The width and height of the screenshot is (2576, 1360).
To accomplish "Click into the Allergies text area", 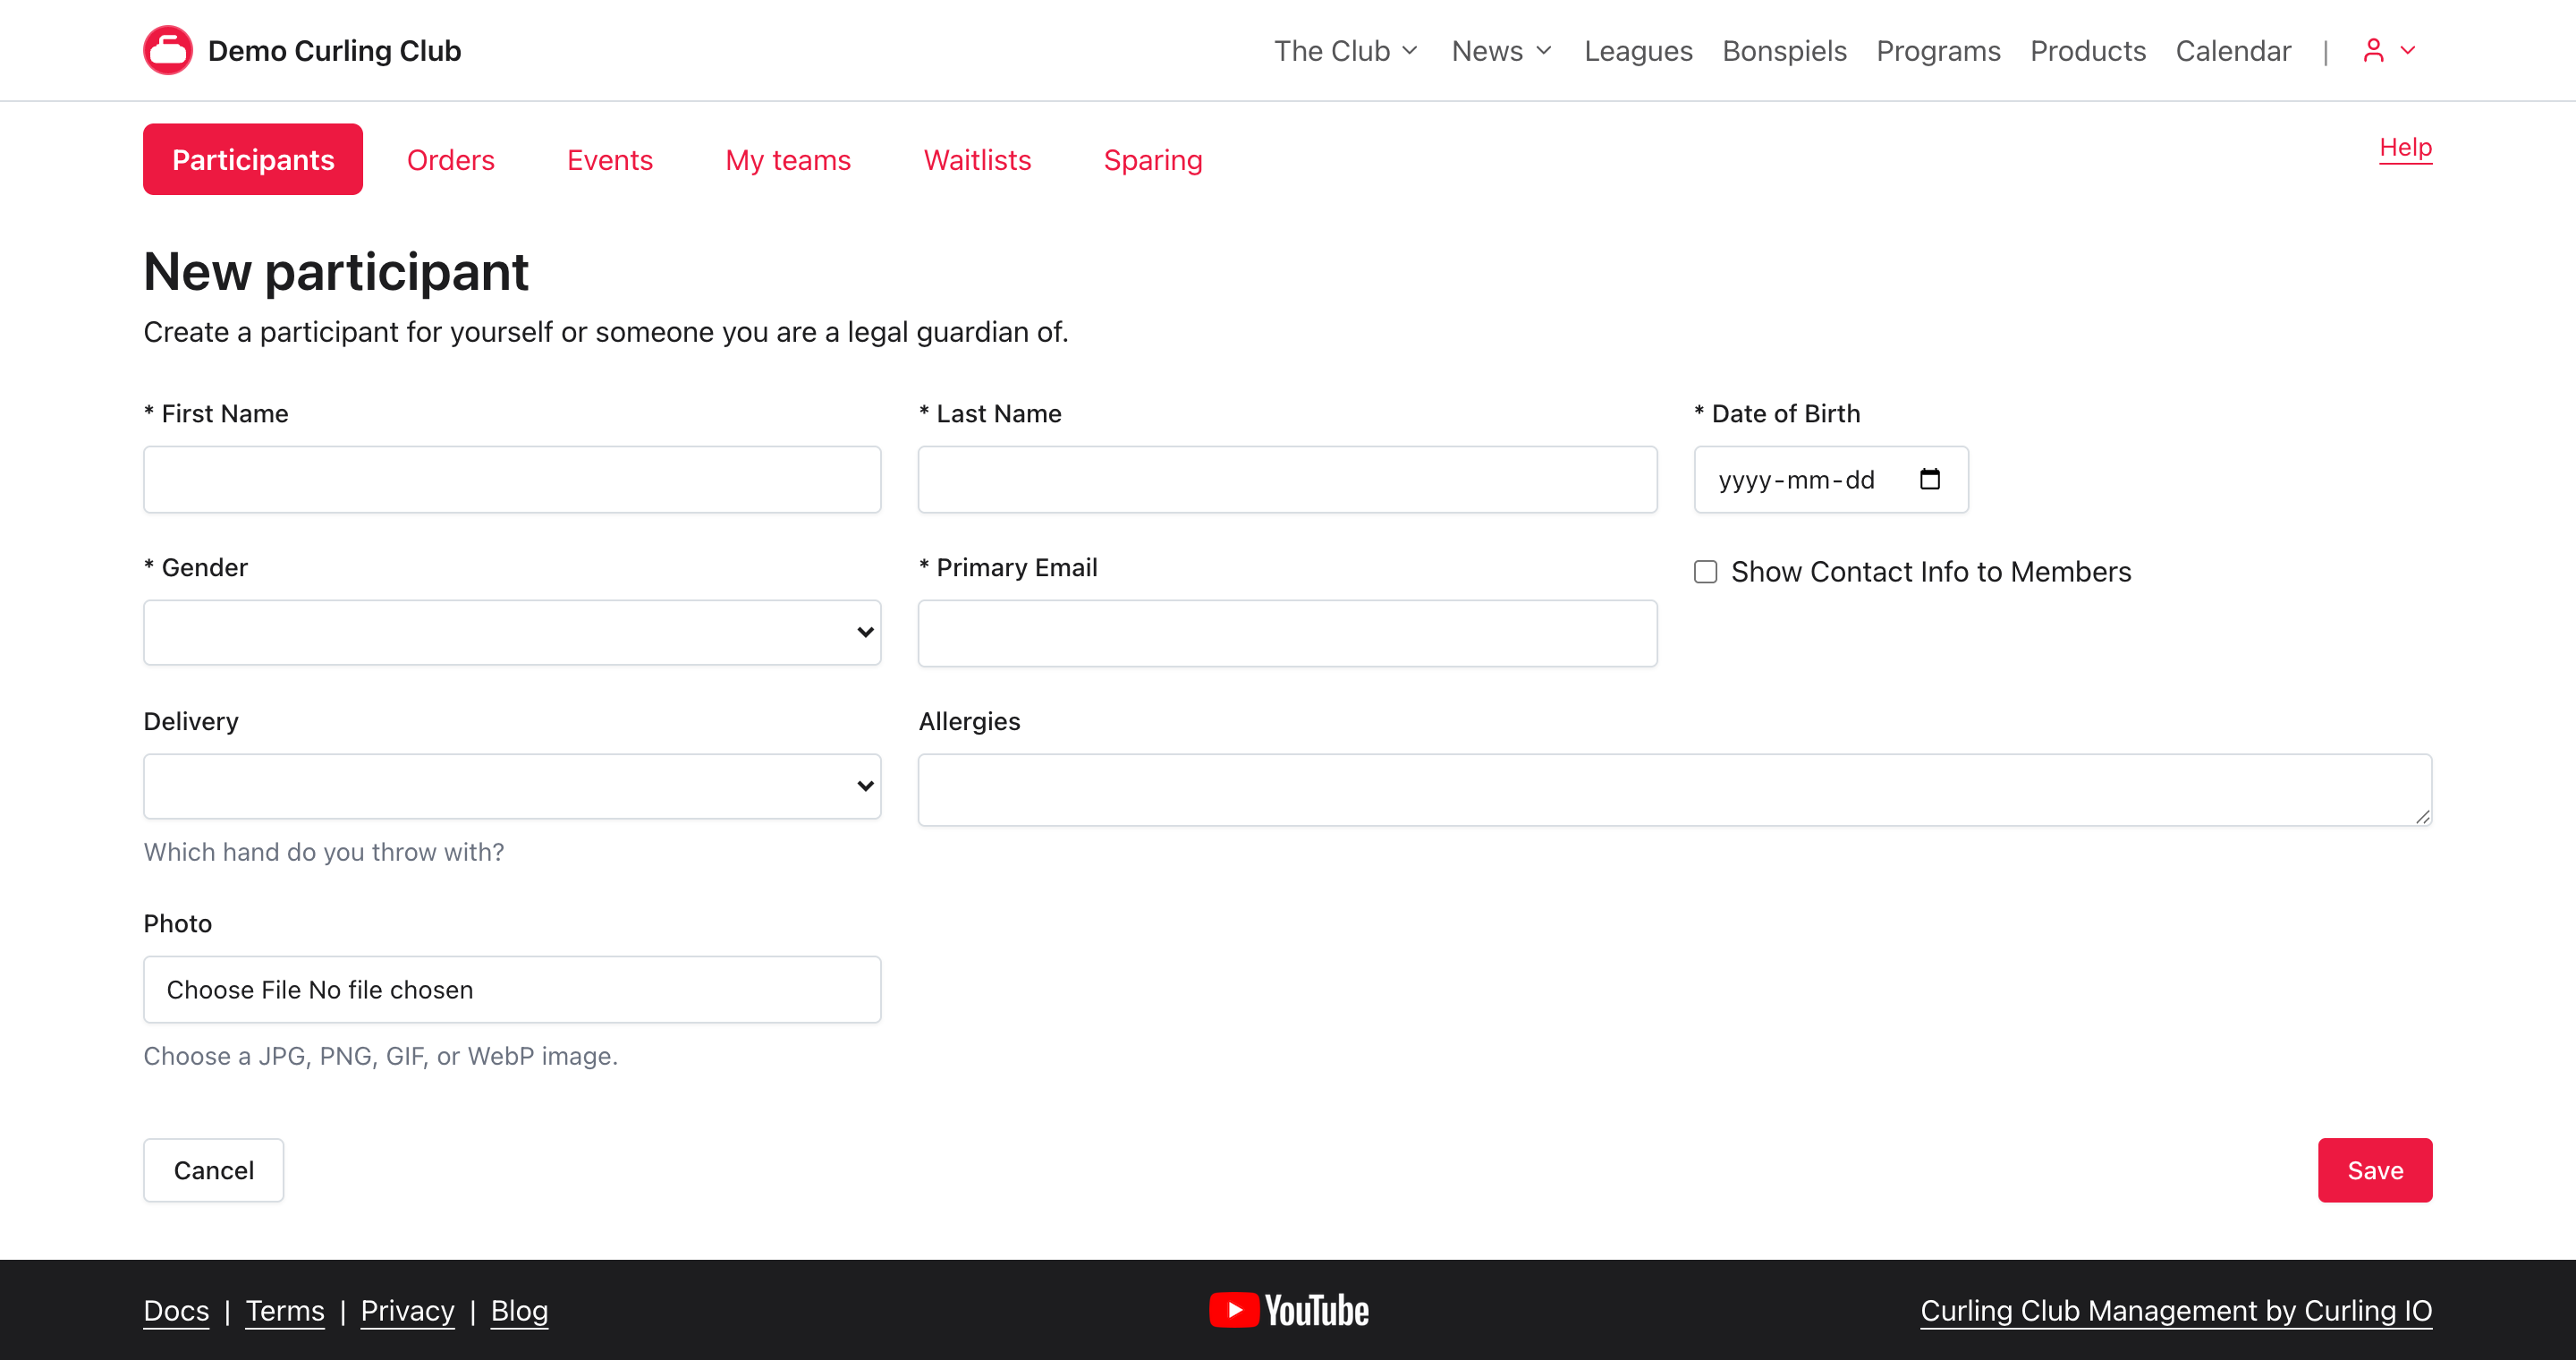I will 1675,790.
